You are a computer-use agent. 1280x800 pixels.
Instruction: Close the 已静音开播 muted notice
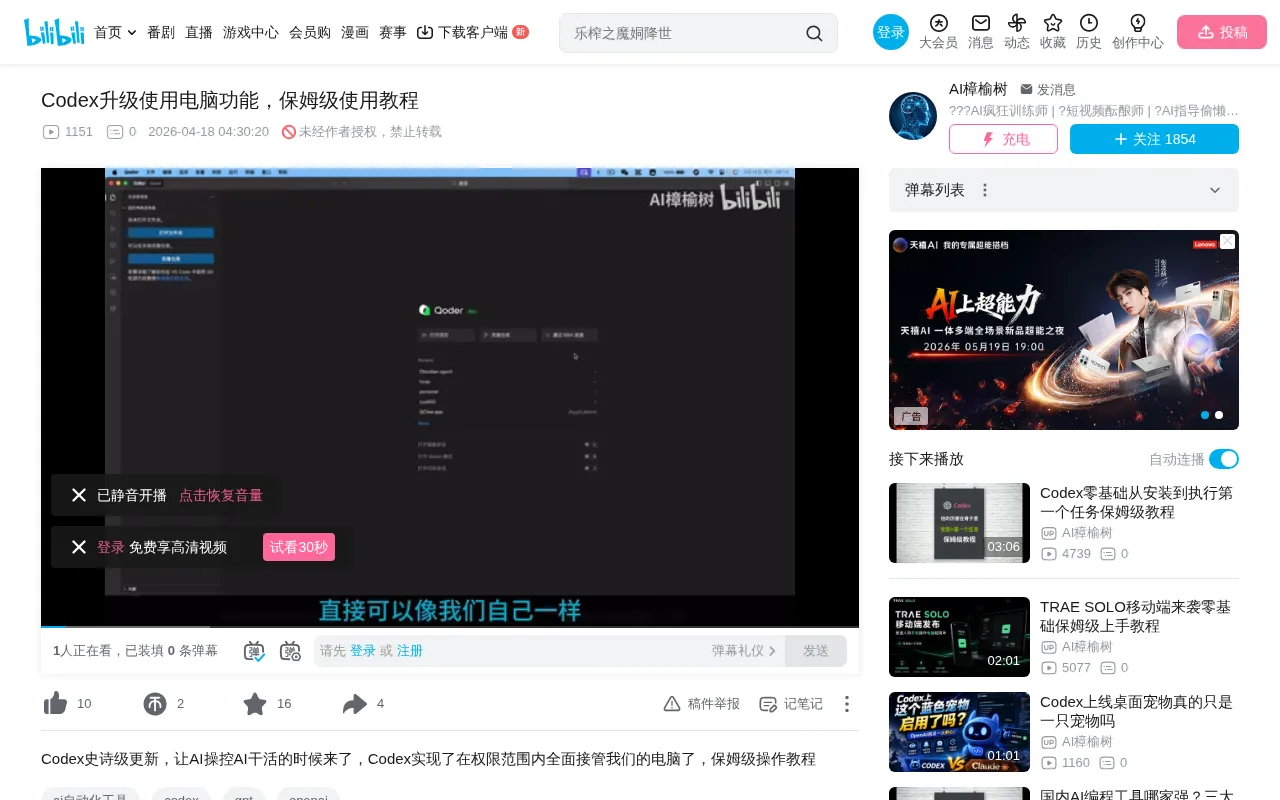point(79,495)
